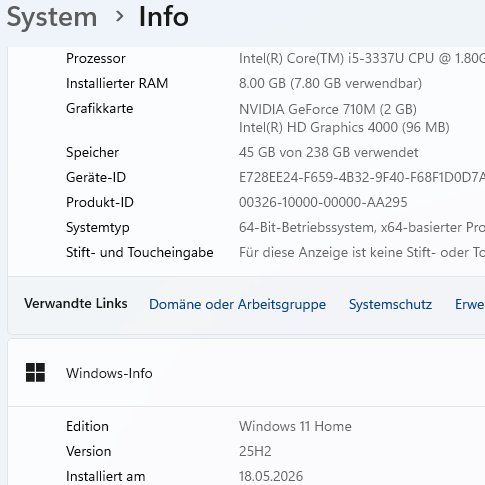
Task: Click the Installiert am label
Action: pos(106,476)
